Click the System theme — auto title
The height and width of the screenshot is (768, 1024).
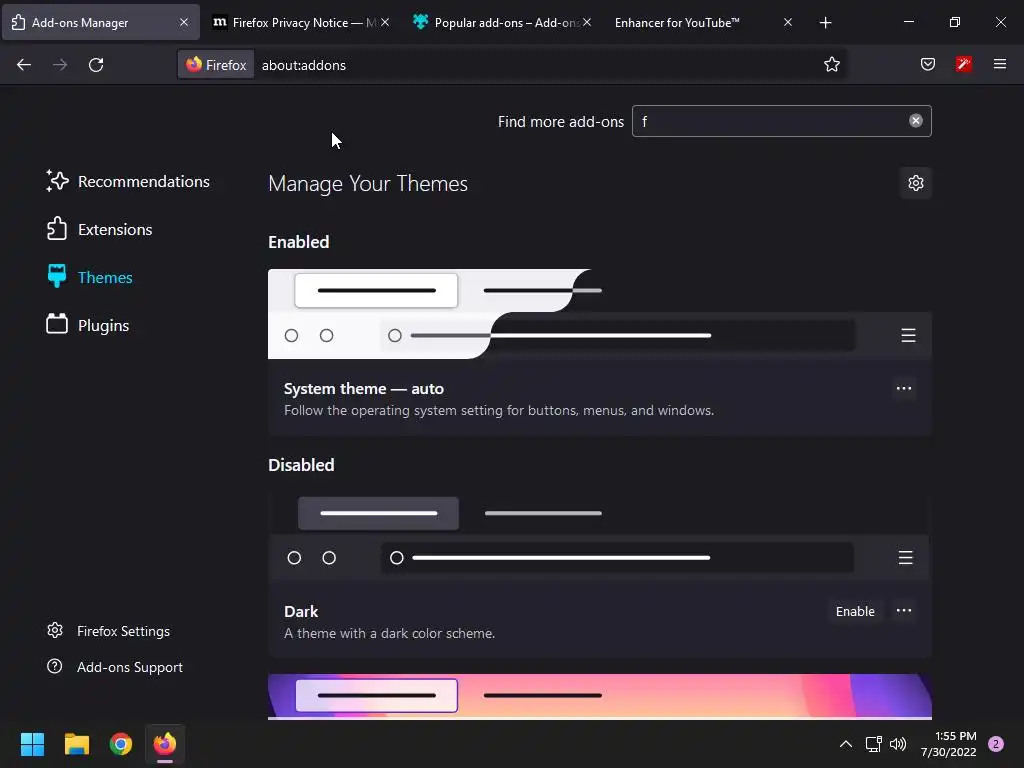(x=364, y=389)
